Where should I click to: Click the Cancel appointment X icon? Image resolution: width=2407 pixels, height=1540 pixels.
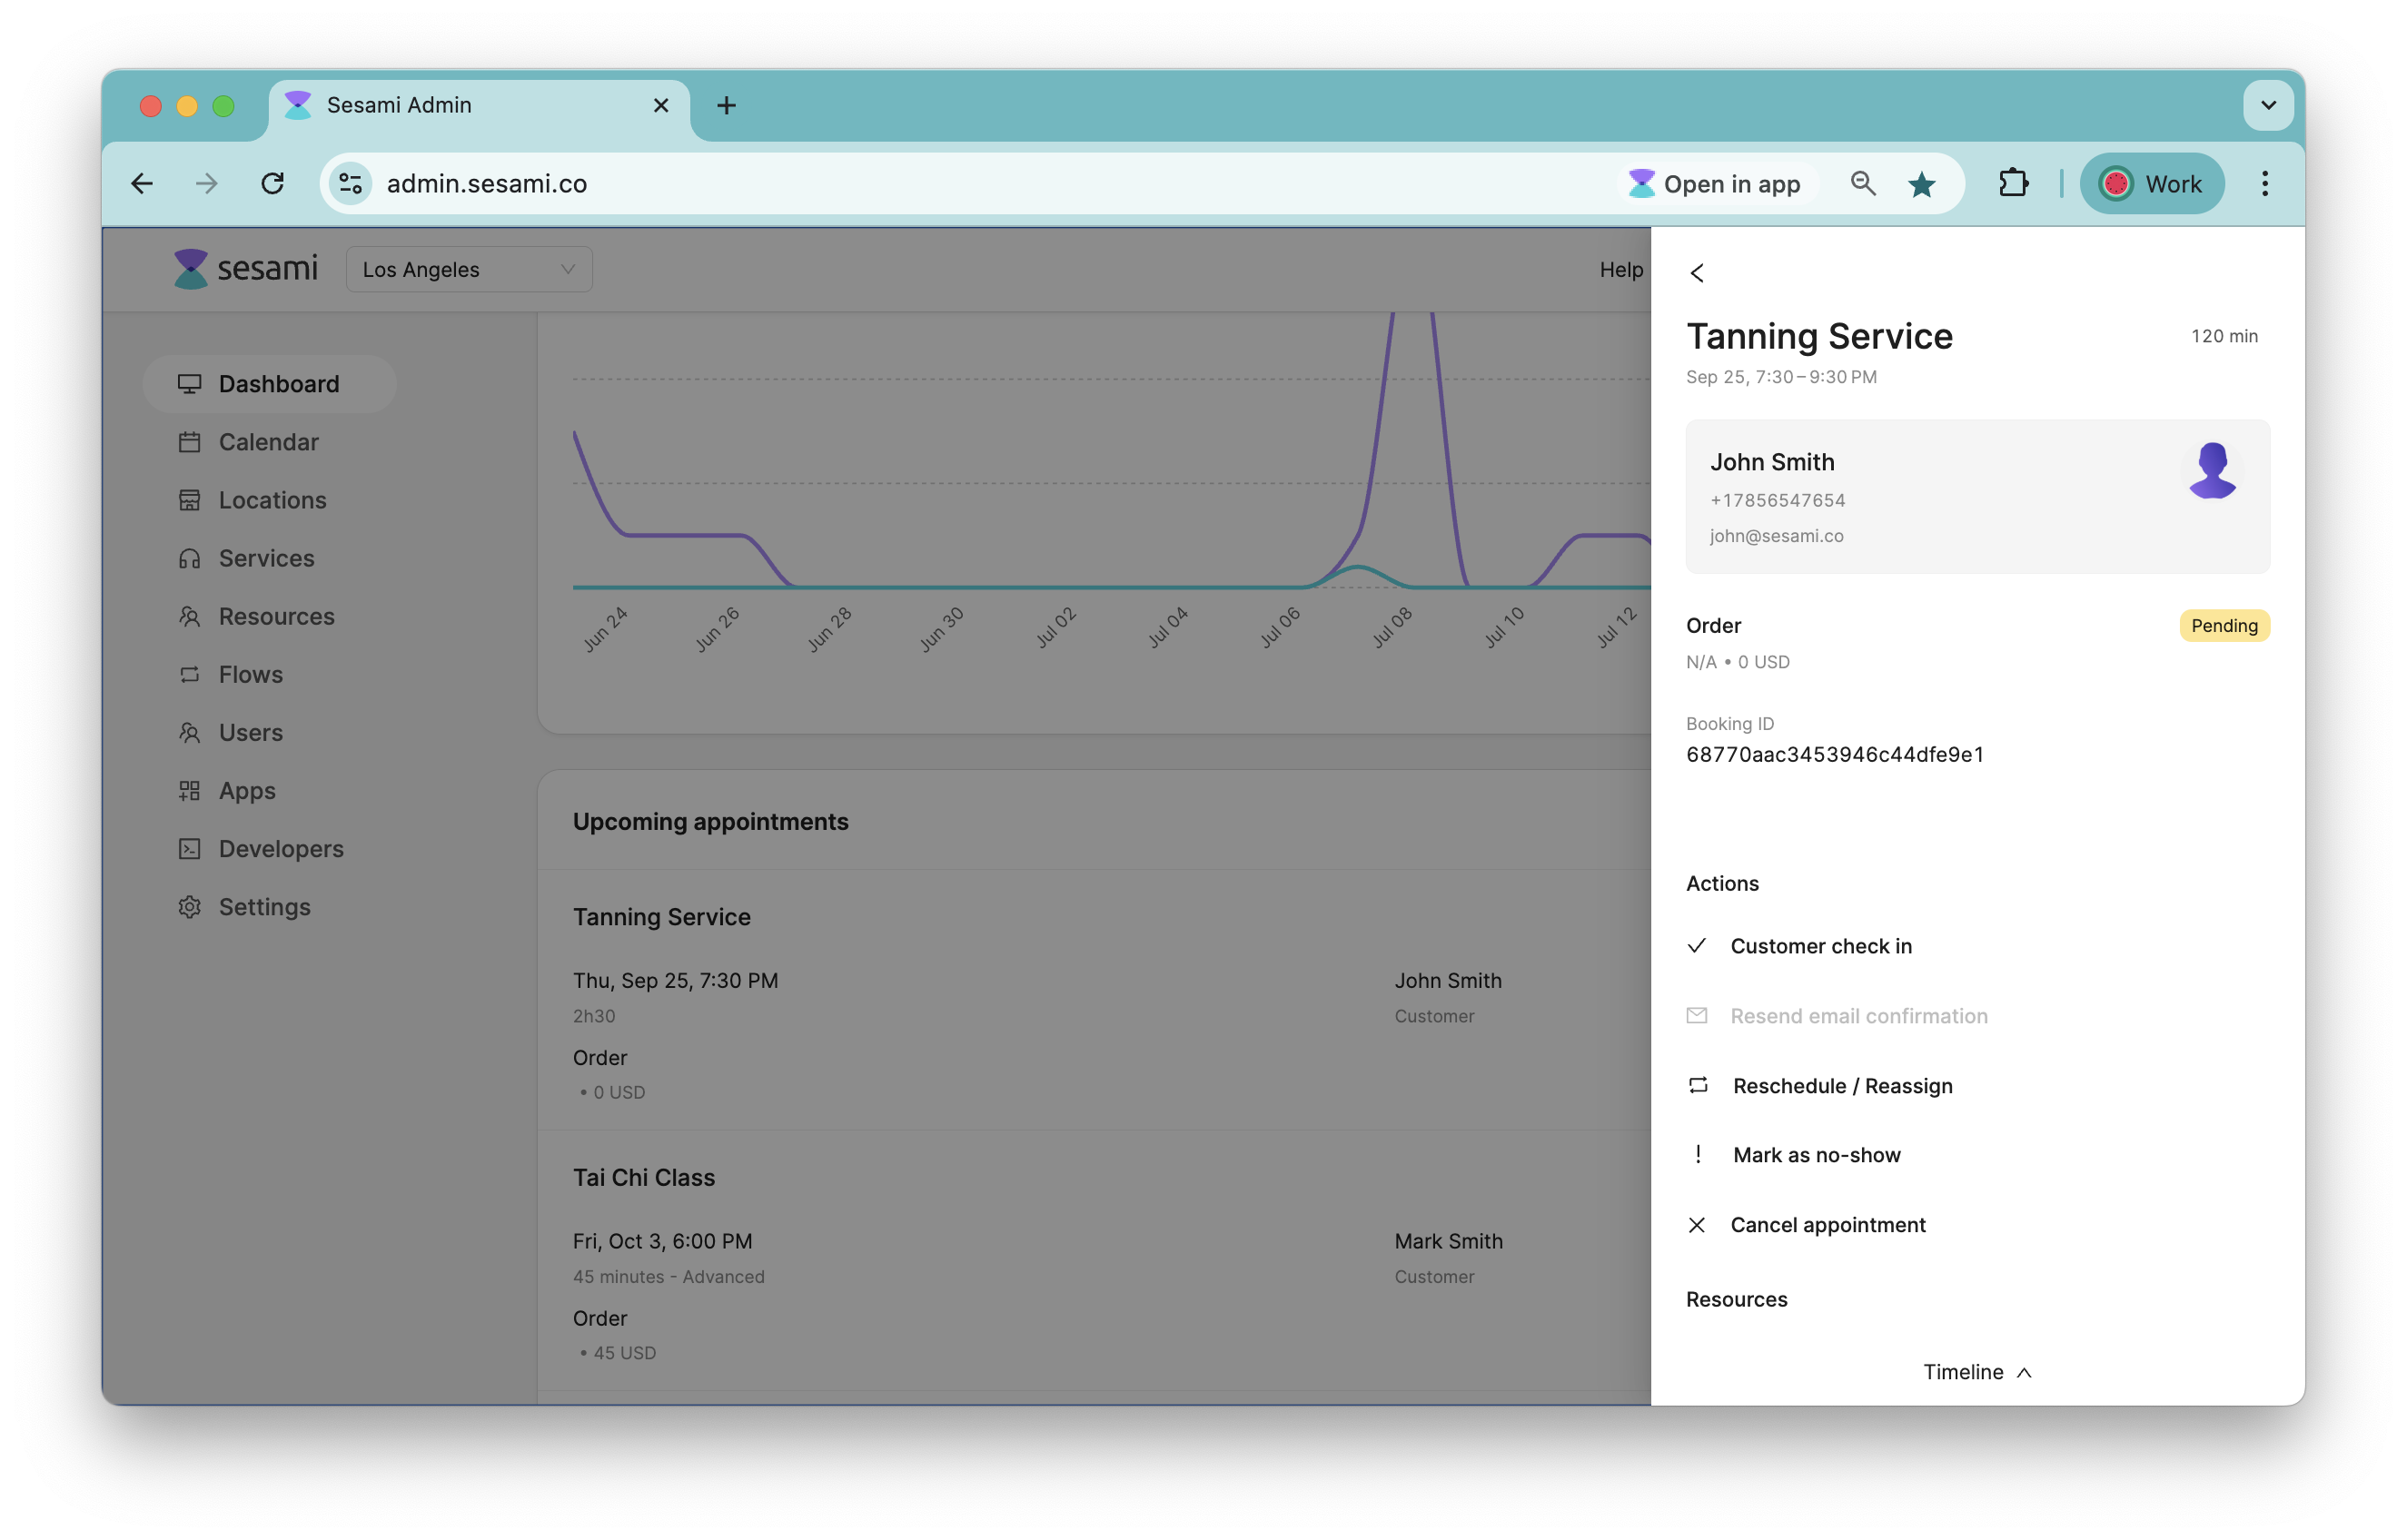1697,1225
